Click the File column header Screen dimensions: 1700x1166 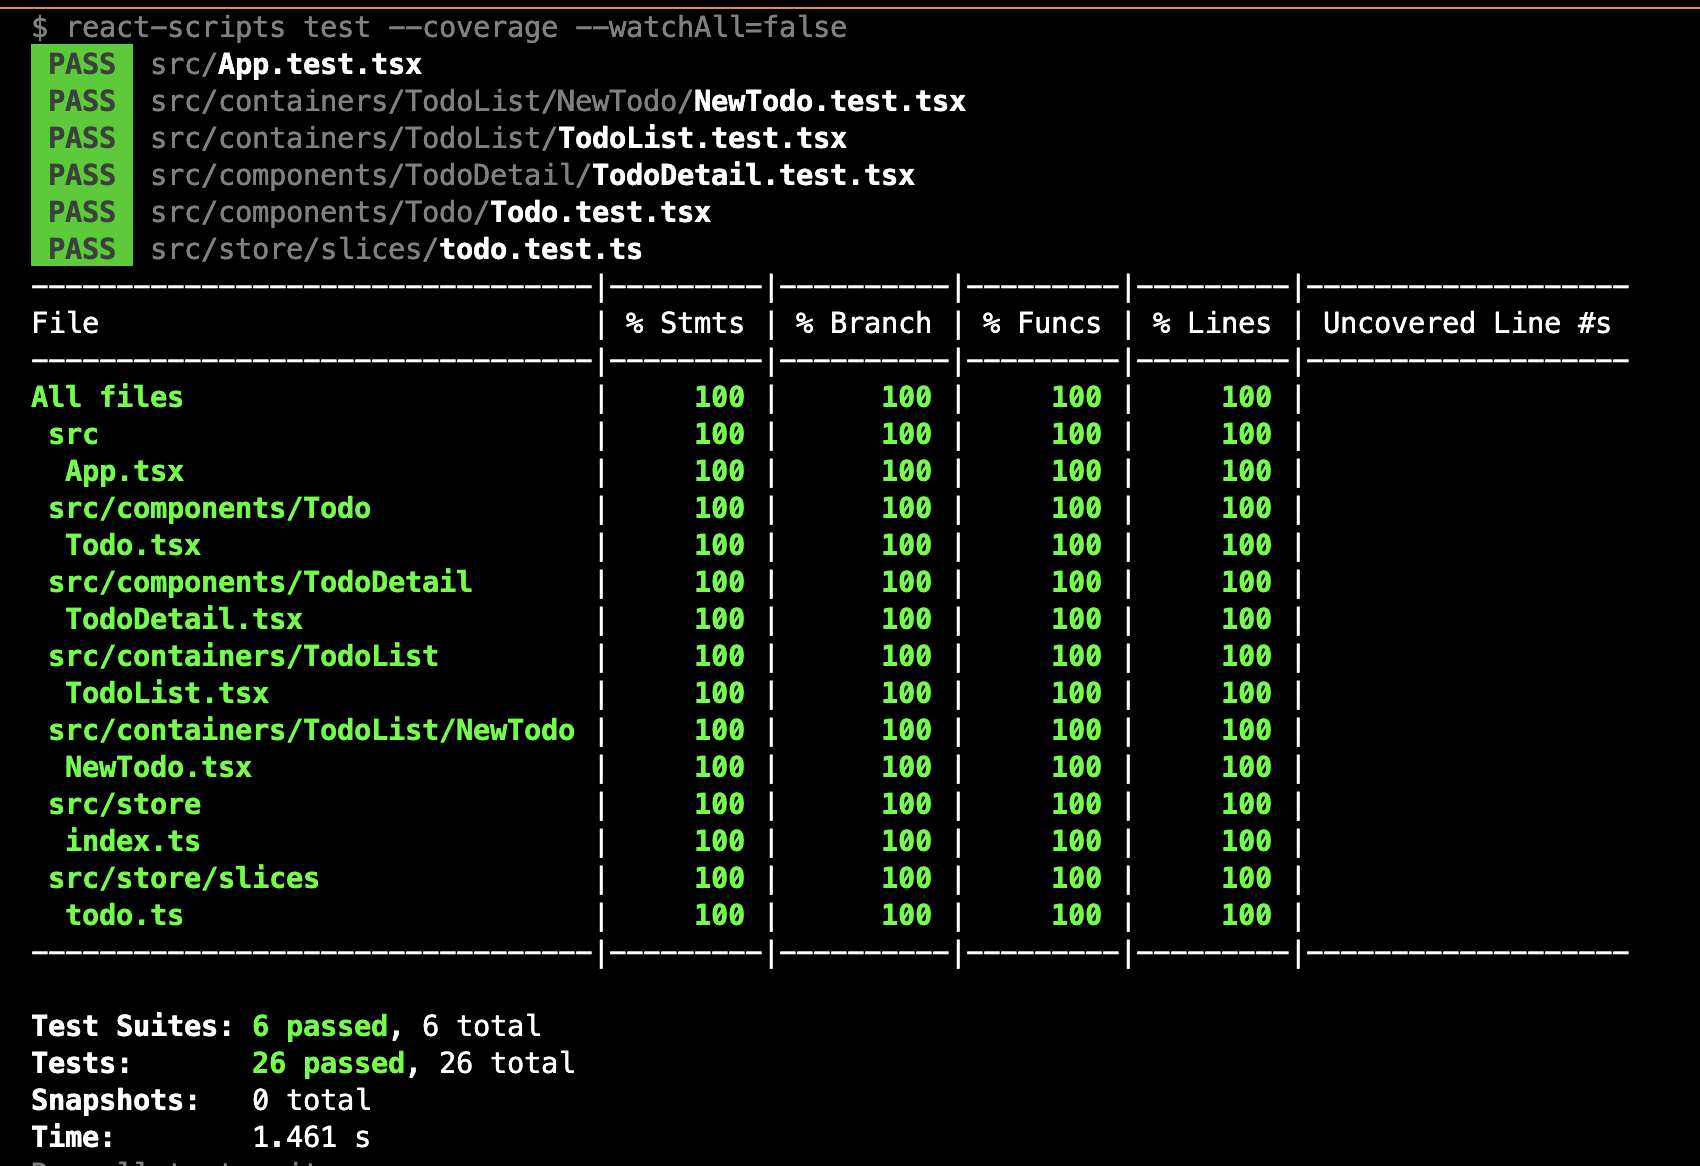pos(65,323)
